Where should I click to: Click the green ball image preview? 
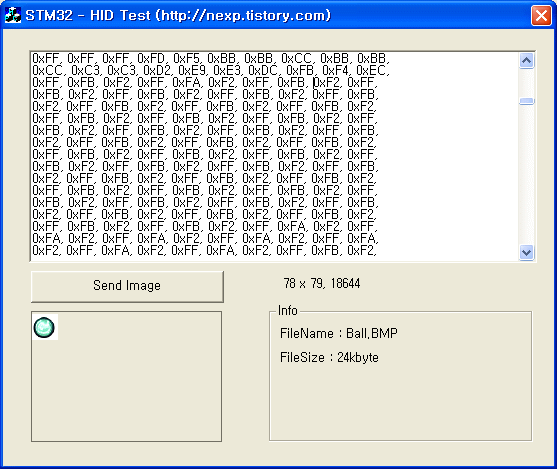(x=45, y=327)
